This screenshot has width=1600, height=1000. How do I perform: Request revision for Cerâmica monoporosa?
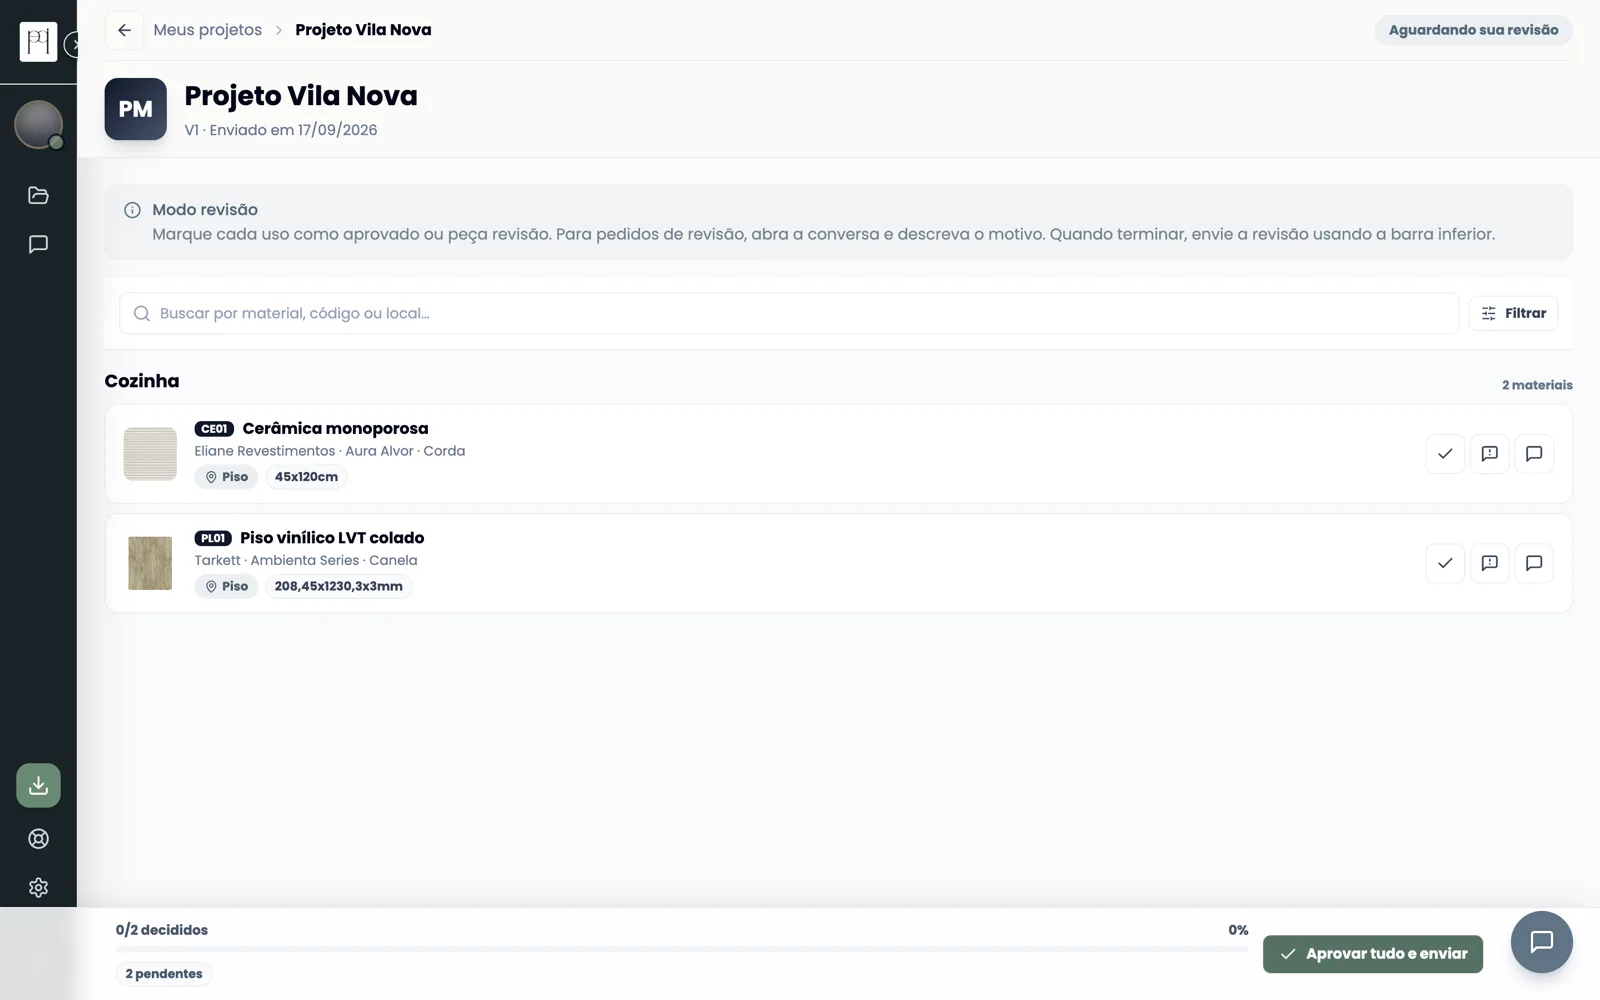1489,453
